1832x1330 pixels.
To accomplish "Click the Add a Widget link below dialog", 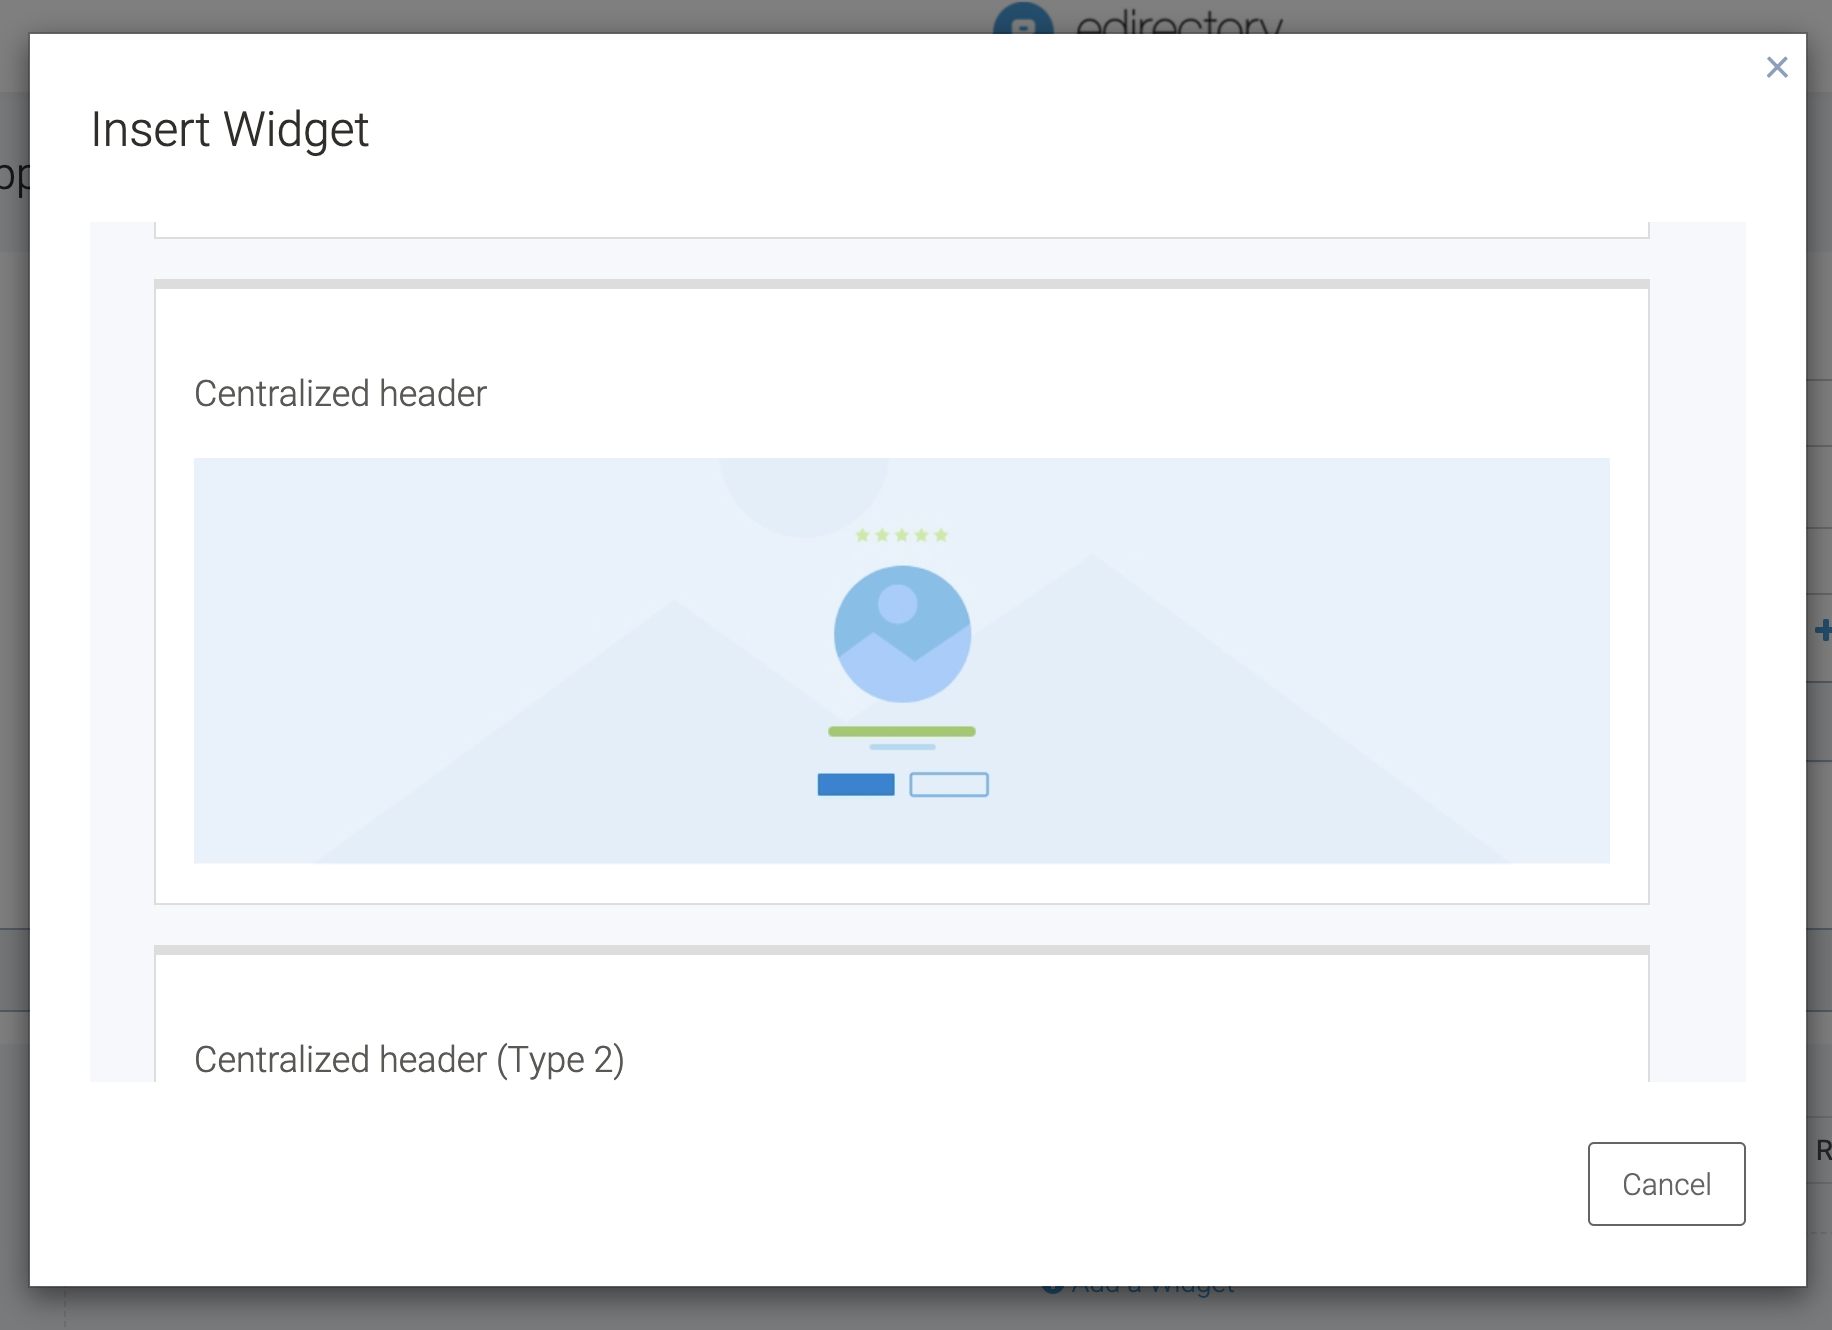I will [x=1140, y=1290].
